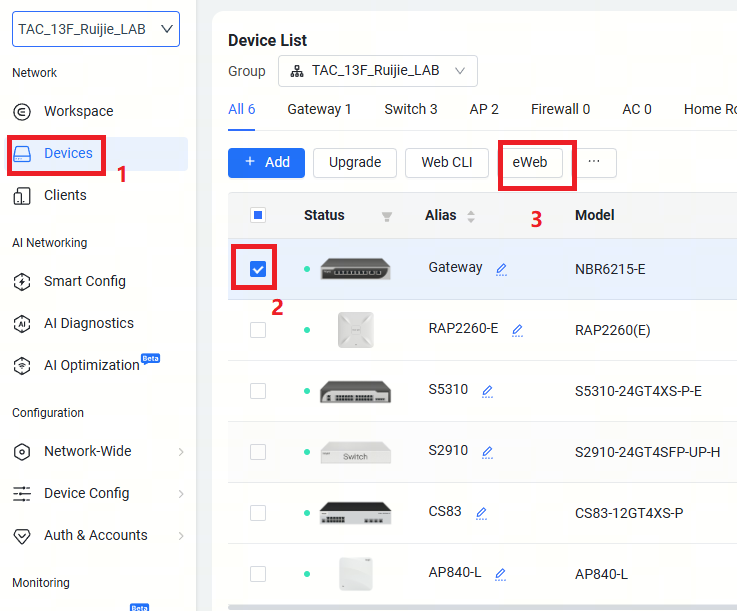Click the AI Diagnostics icon
The image size is (737, 611).
(x=22, y=324)
